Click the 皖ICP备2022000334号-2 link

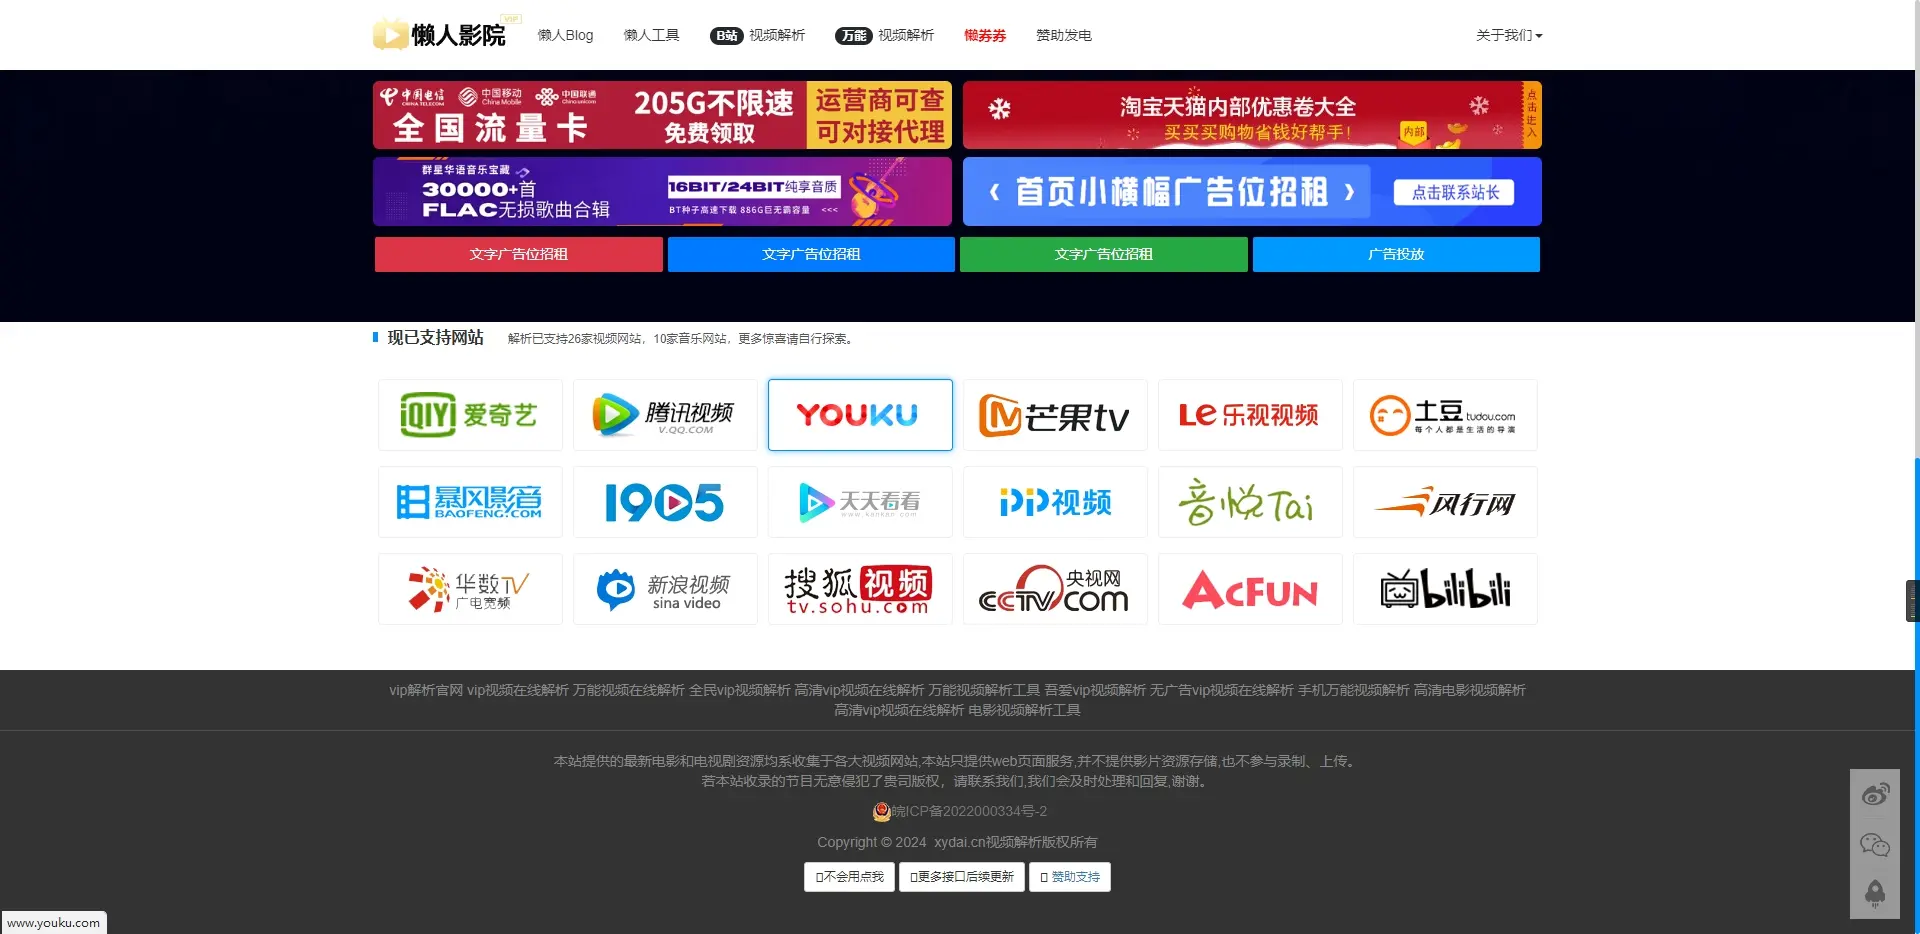[969, 811]
